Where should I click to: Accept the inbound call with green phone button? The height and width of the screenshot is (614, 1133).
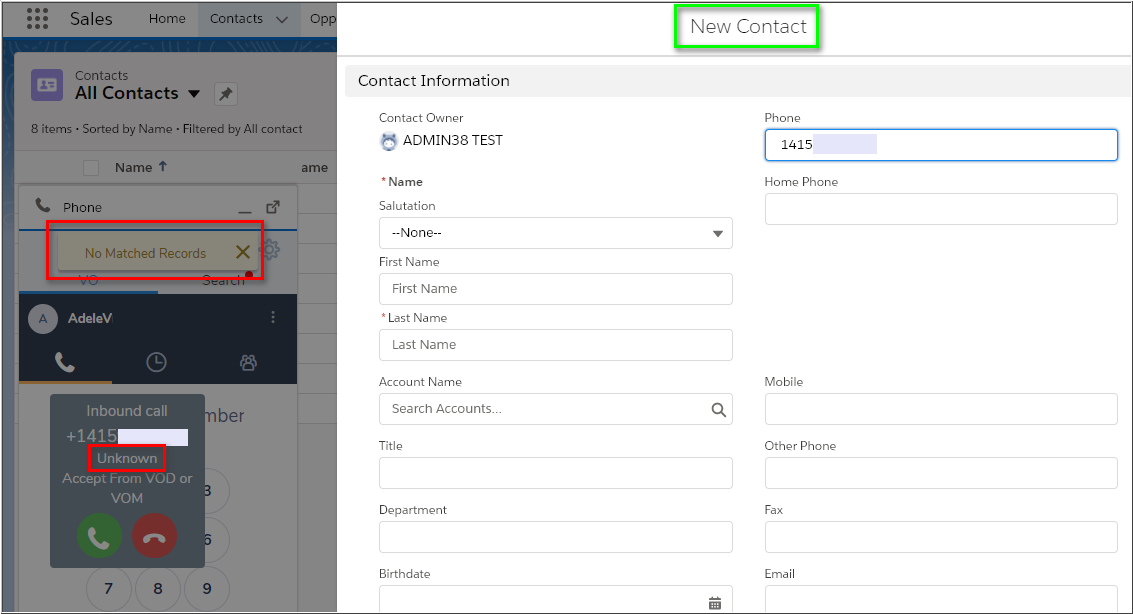(99, 537)
